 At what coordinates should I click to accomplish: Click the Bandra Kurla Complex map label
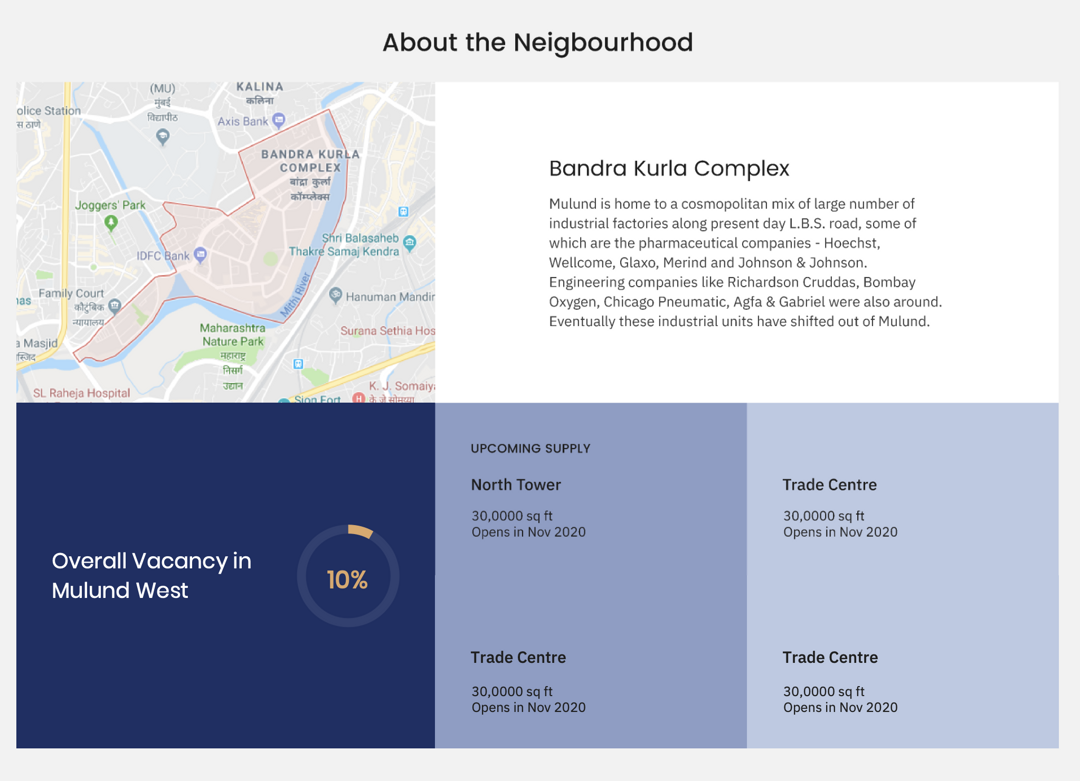click(309, 161)
